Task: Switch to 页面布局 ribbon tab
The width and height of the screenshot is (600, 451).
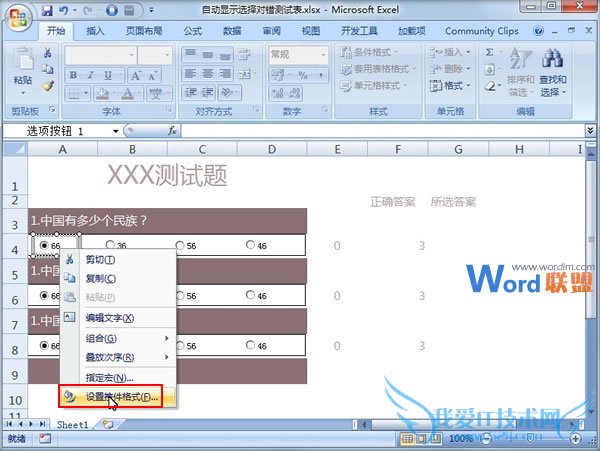Action: pyautogui.click(x=144, y=31)
